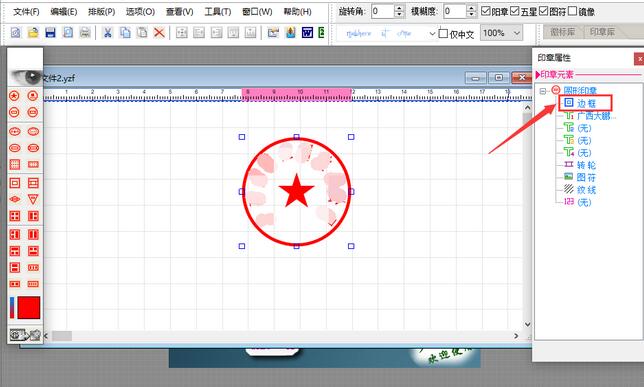Enable the 镜像 mirror checkbox
The height and width of the screenshot is (387, 644).
click(572, 11)
